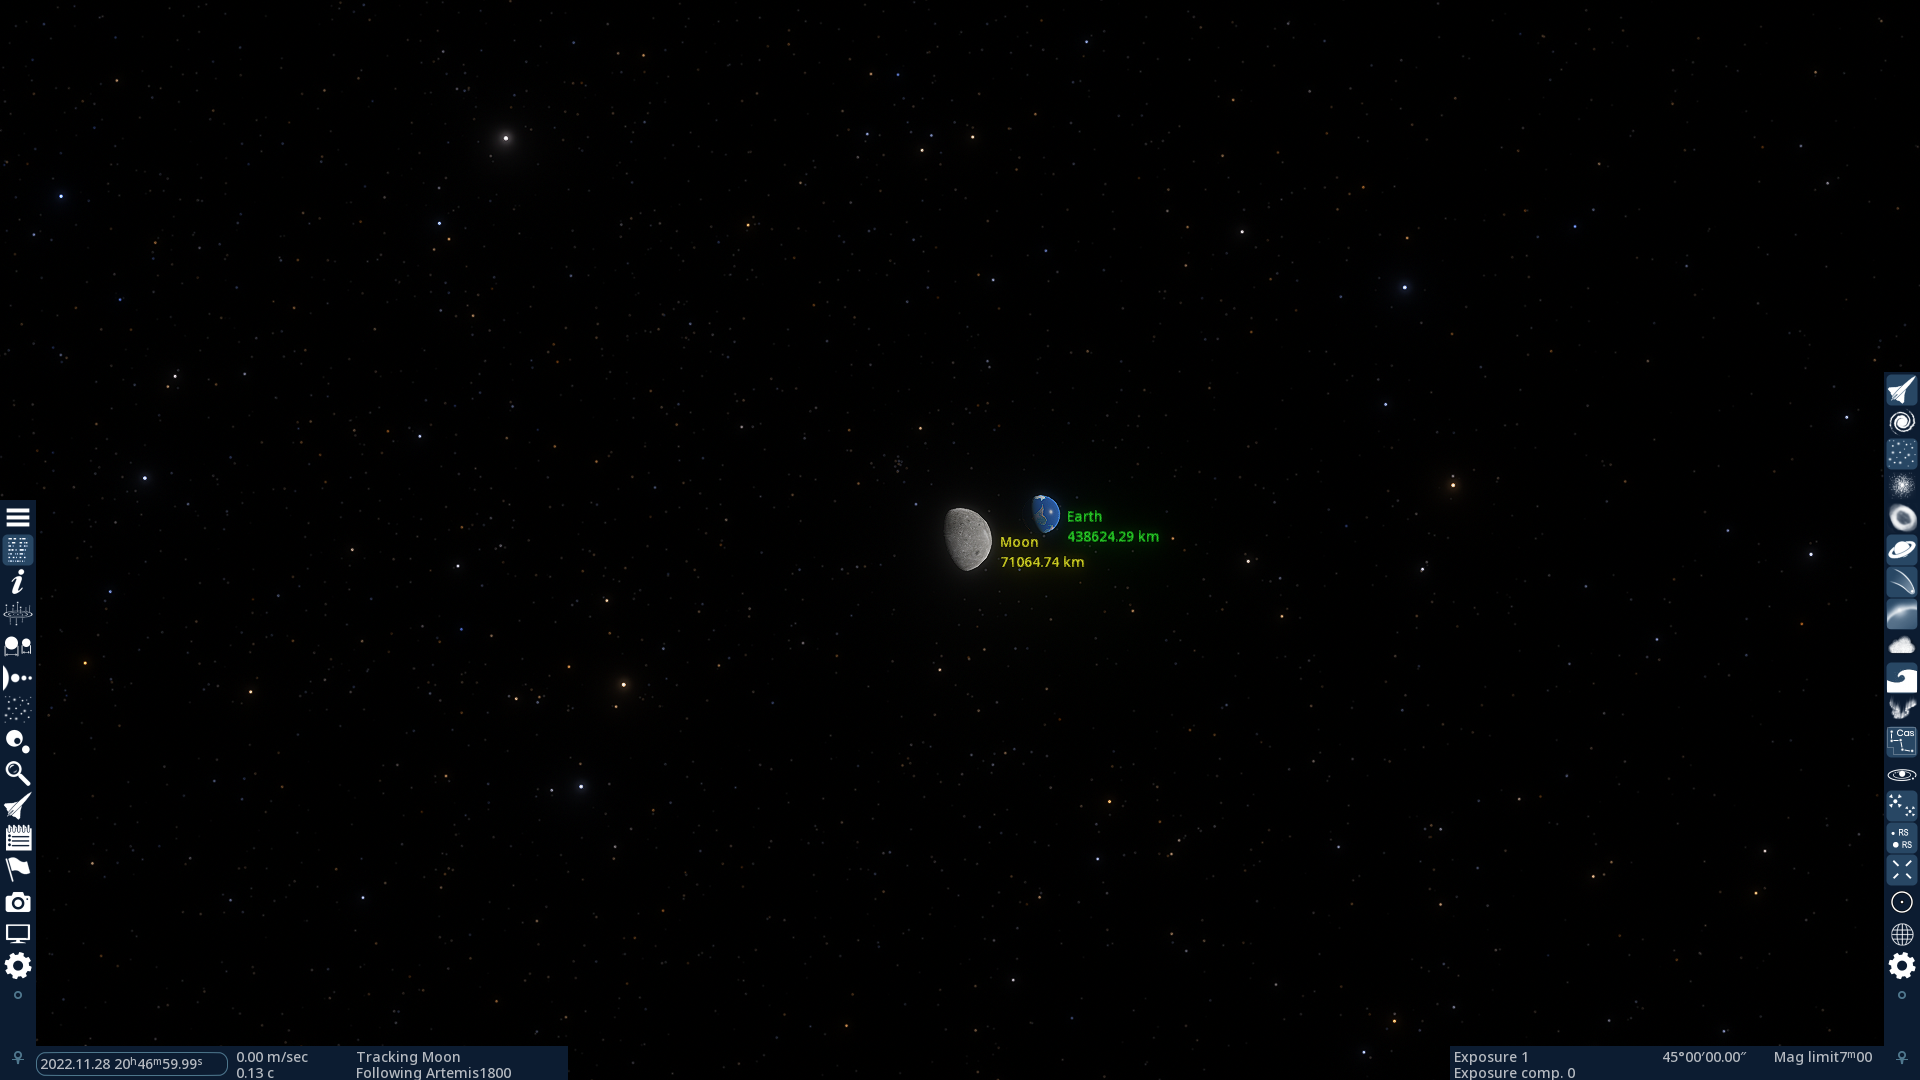Click the date and time field
The height and width of the screenshot is (1080, 1920).
[x=131, y=1064]
